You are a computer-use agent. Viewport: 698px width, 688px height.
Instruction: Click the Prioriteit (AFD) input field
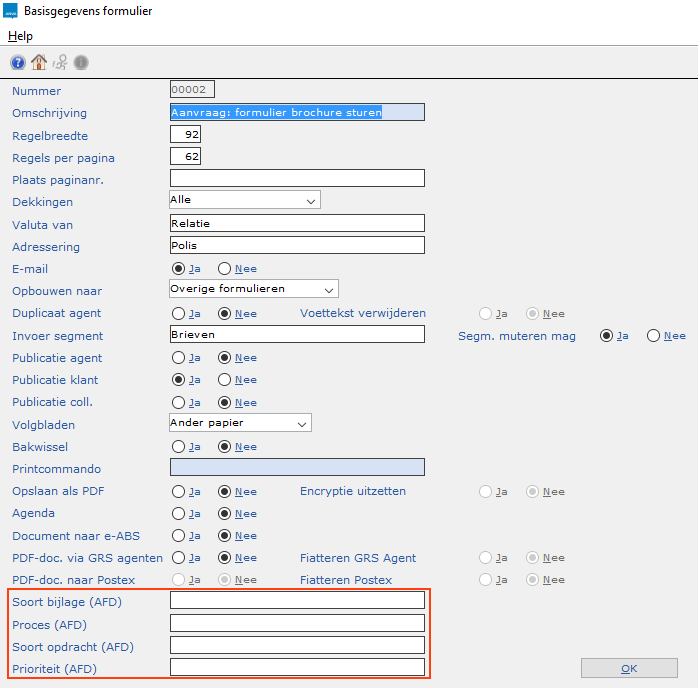[297, 668]
